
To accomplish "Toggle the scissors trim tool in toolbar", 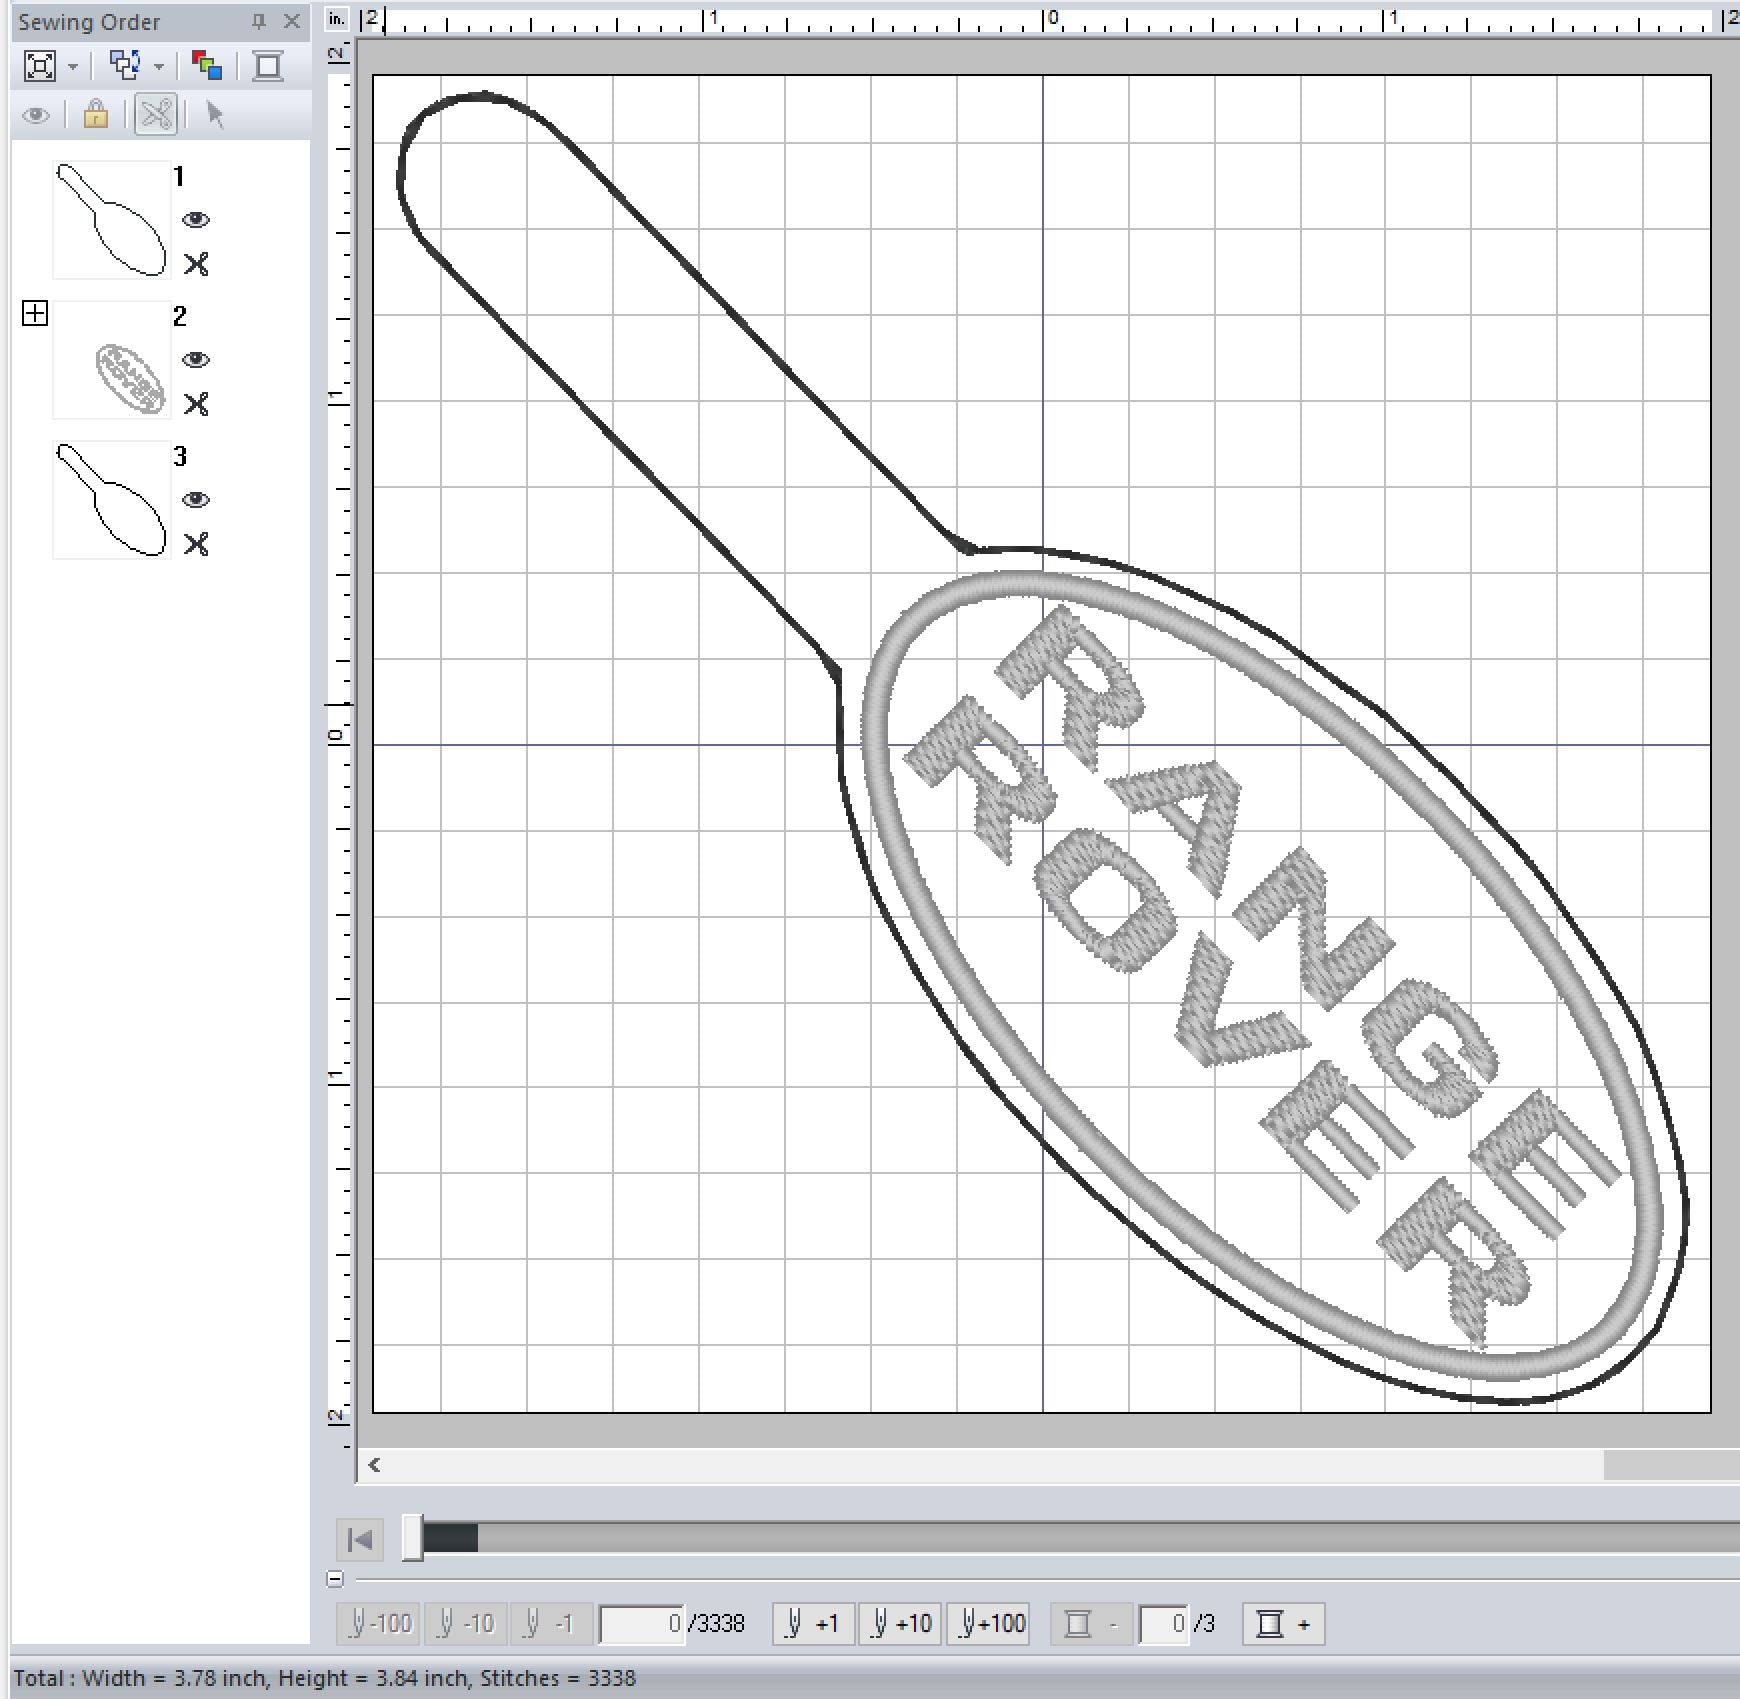I will 157,114.
